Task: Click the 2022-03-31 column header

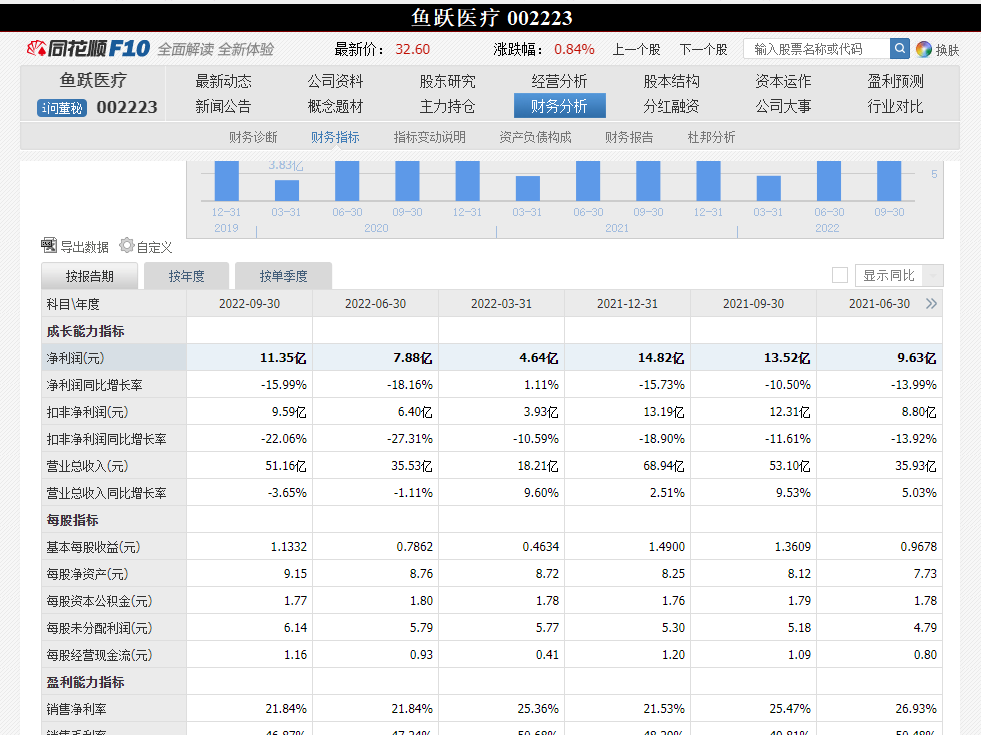Action: click(501, 304)
